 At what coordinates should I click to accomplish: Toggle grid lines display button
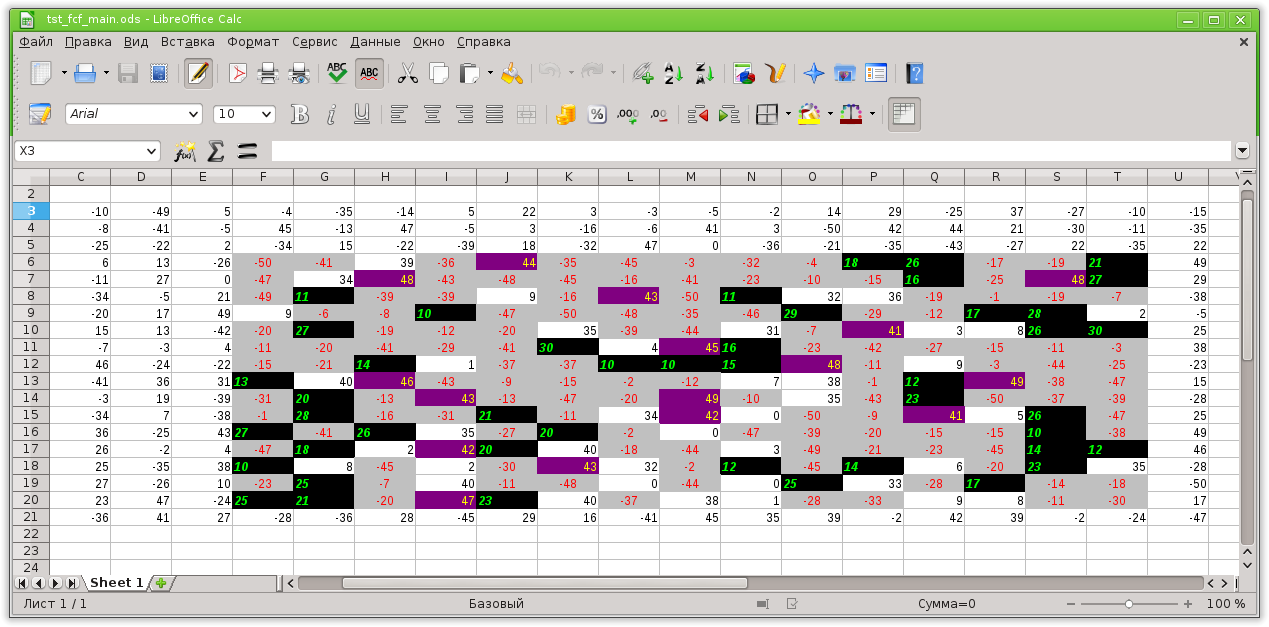tap(903, 114)
